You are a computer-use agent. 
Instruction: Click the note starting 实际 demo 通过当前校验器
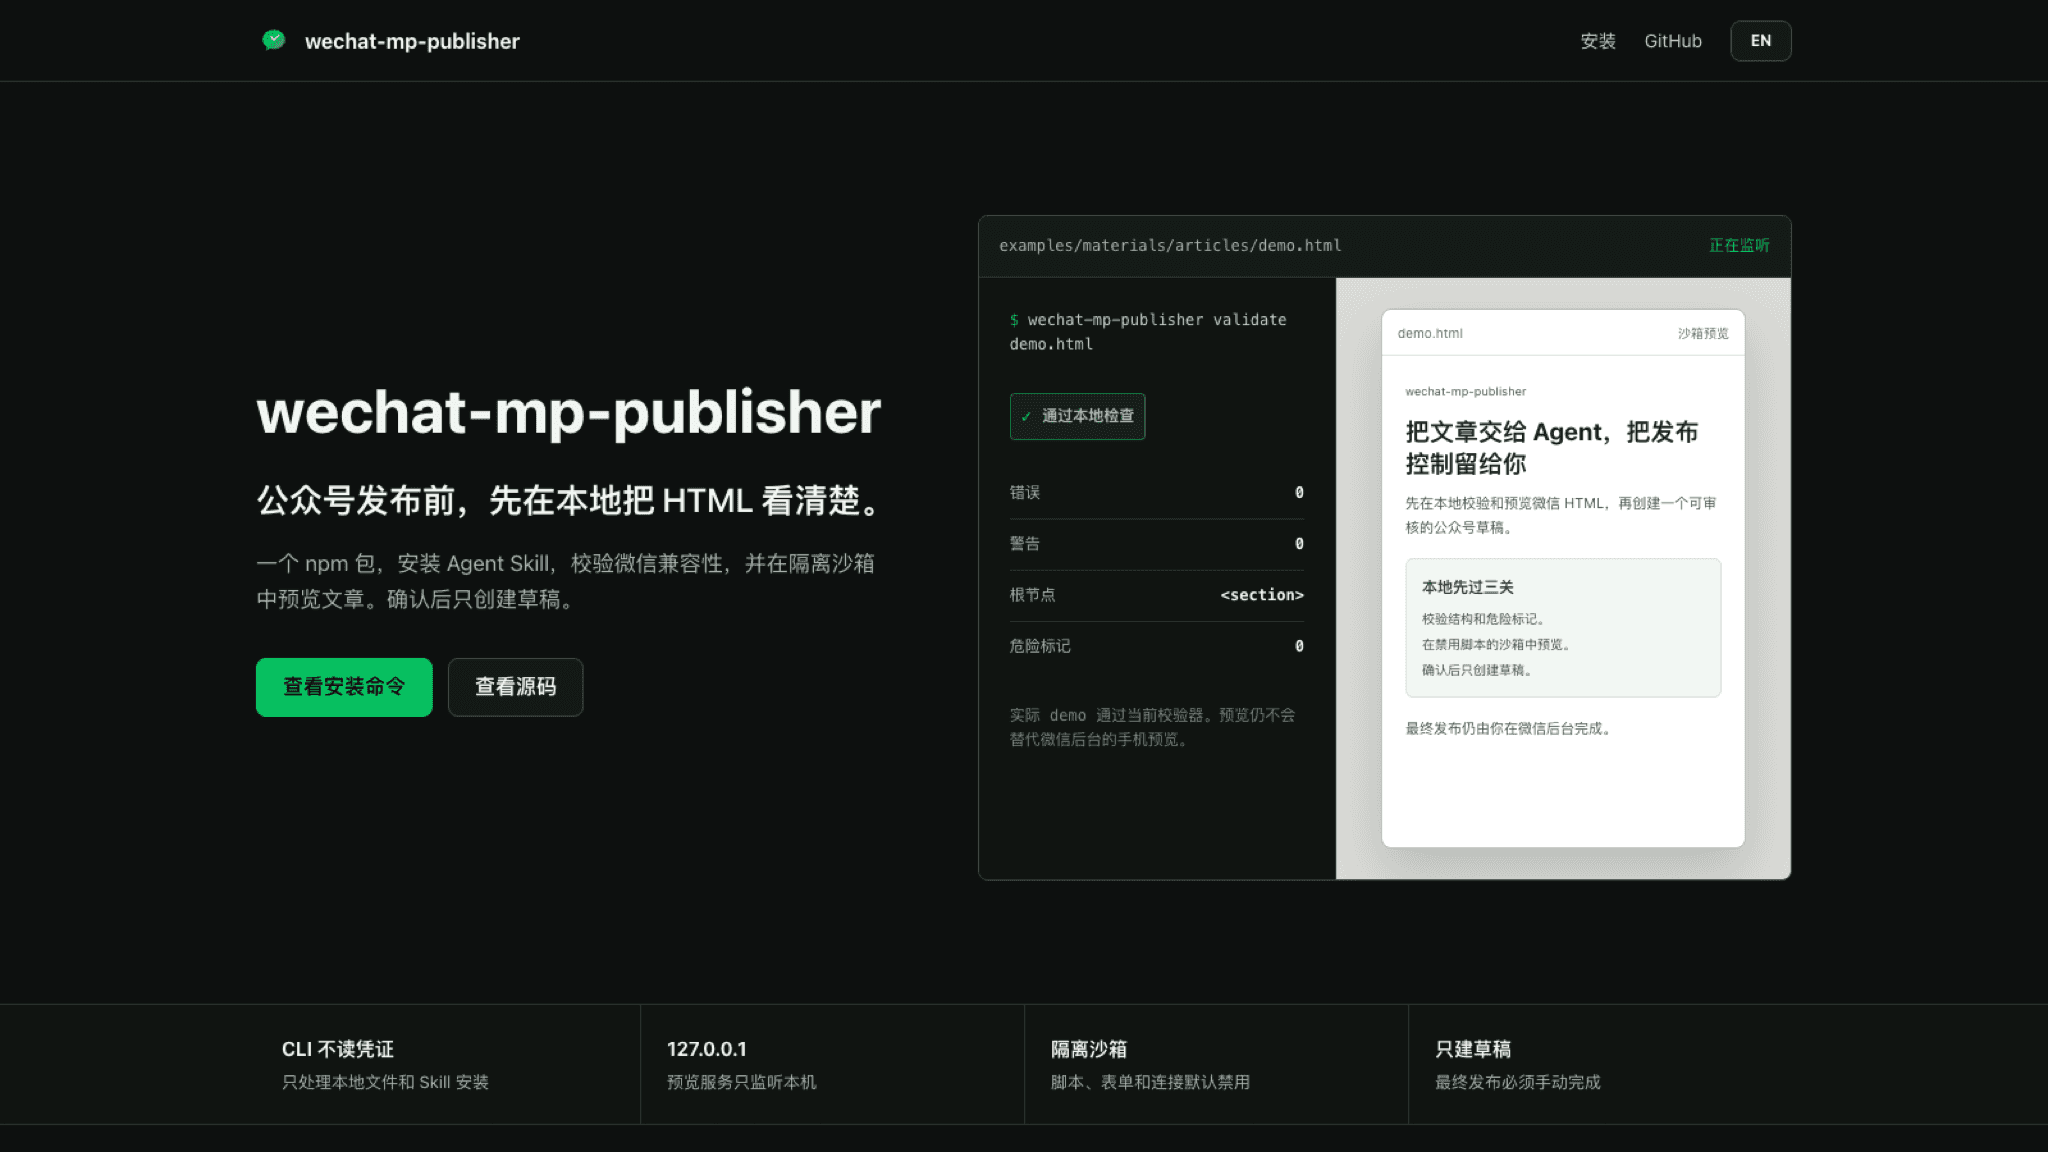pos(1153,727)
